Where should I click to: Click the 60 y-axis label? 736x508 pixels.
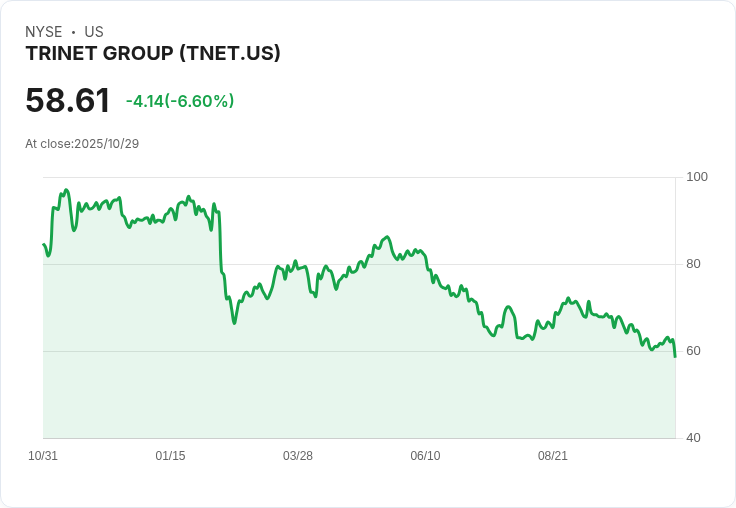693,351
